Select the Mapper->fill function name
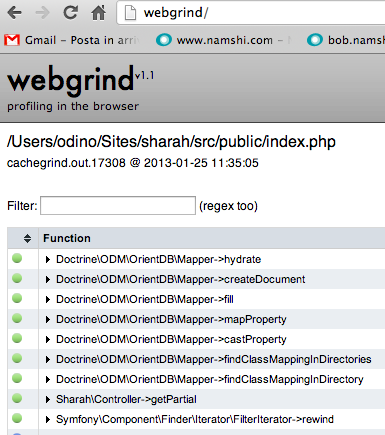 (145, 299)
